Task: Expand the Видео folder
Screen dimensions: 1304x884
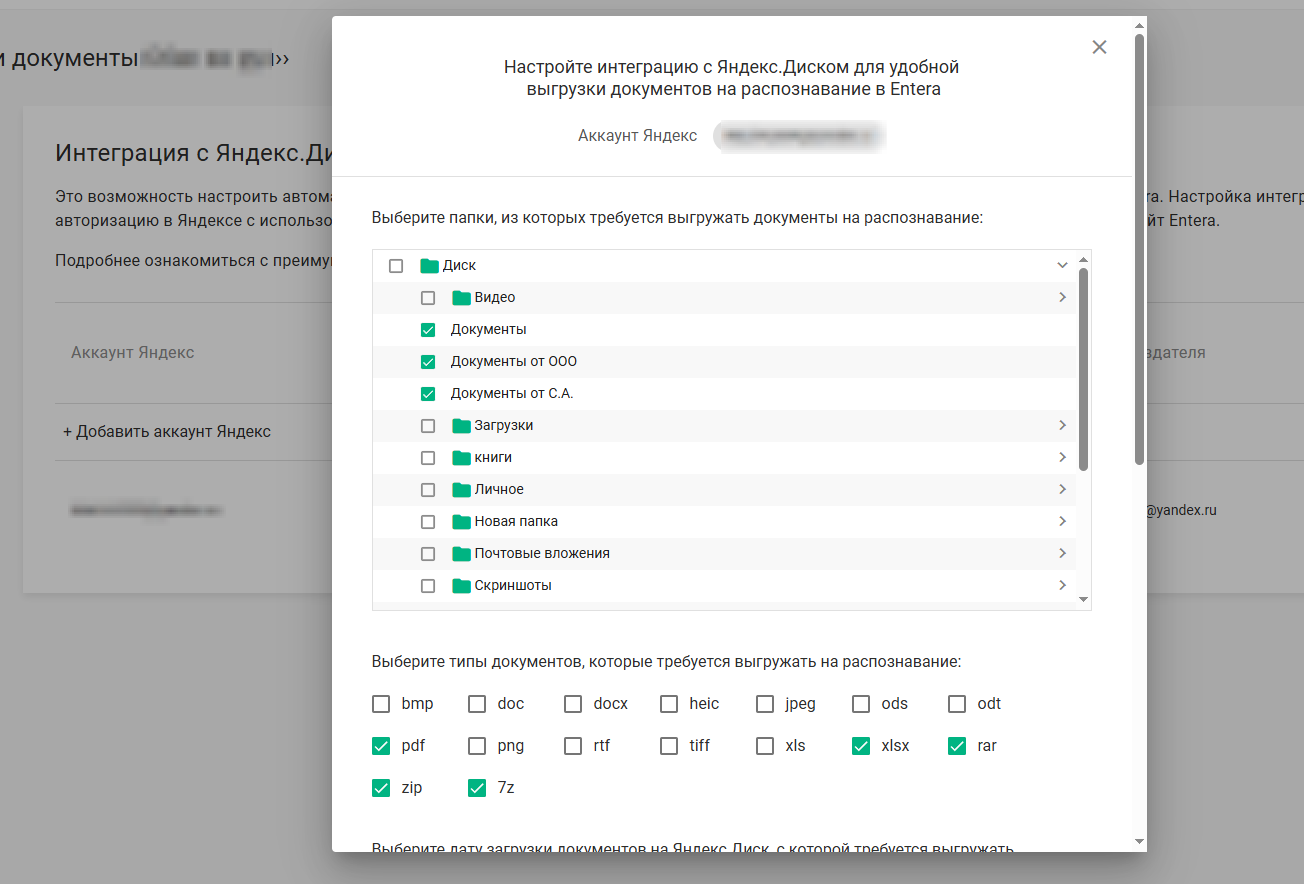Action: (x=1062, y=298)
